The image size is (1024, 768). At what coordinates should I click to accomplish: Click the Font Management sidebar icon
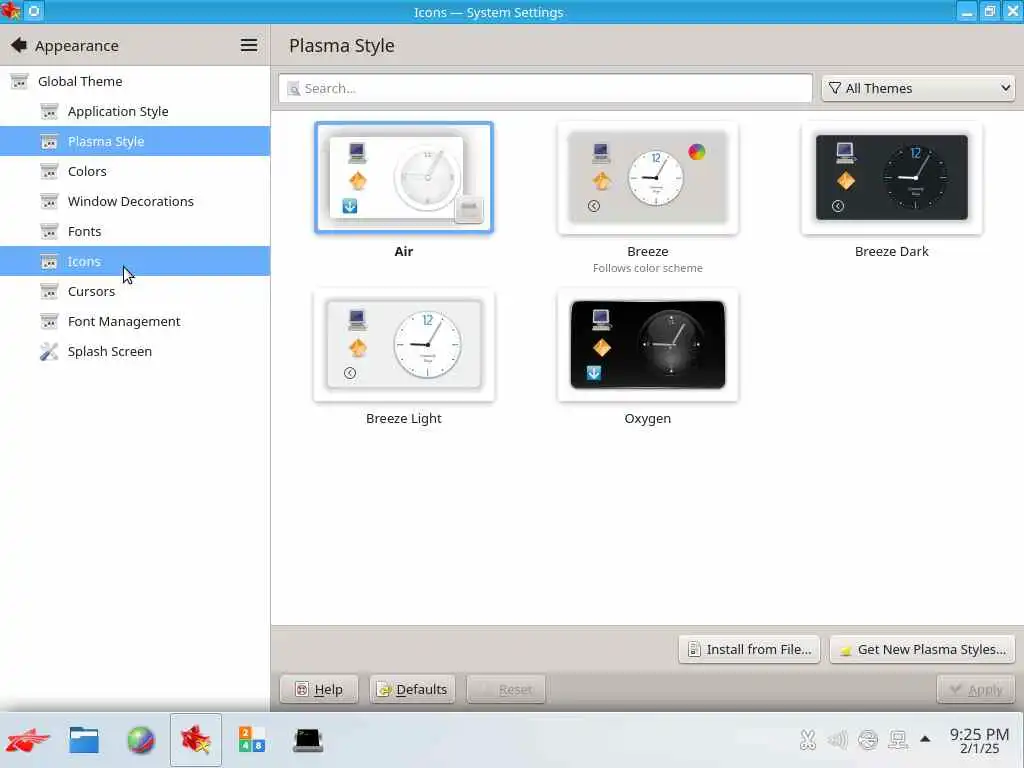coord(50,321)
